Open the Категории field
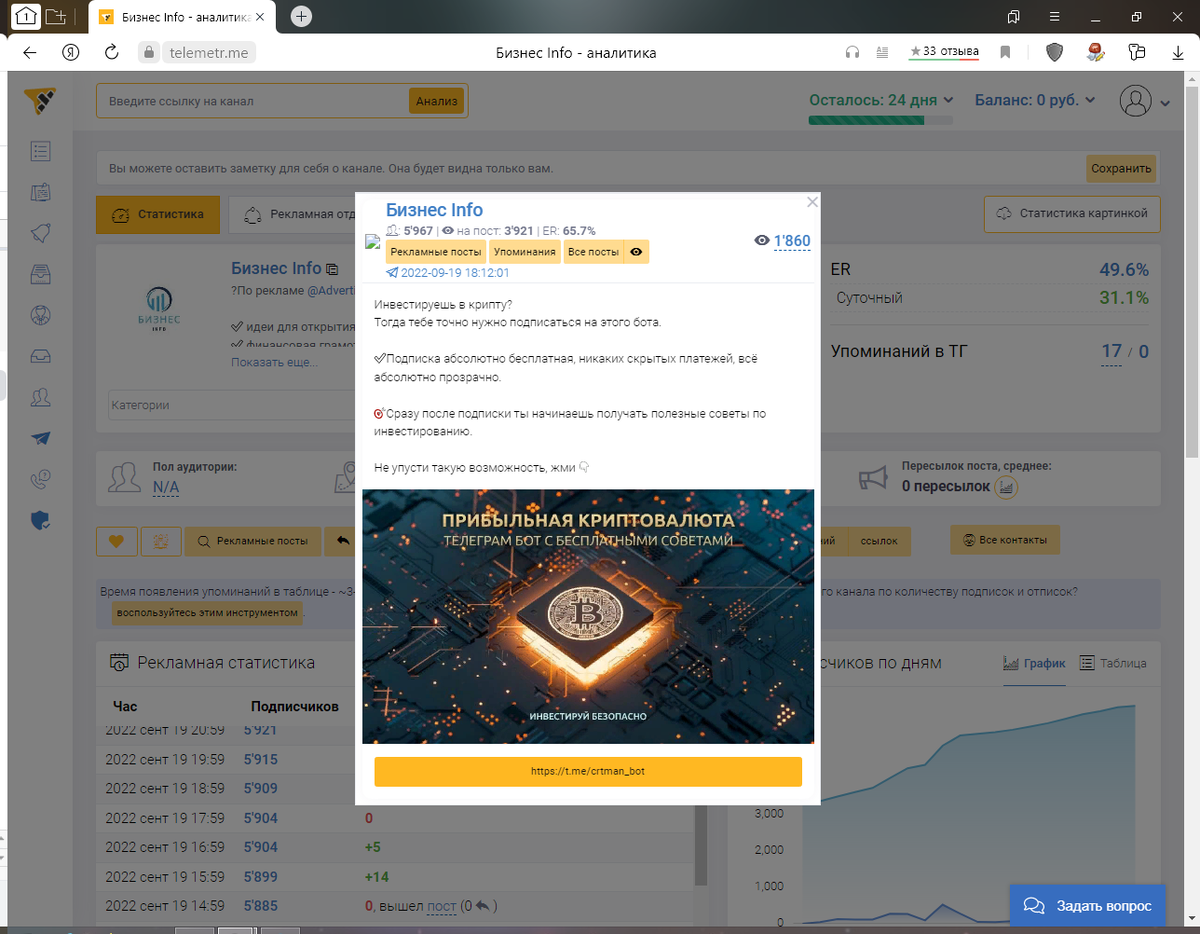Image resolution: width=1200 pixels, height=934 pixels. [x=230, y=405]
